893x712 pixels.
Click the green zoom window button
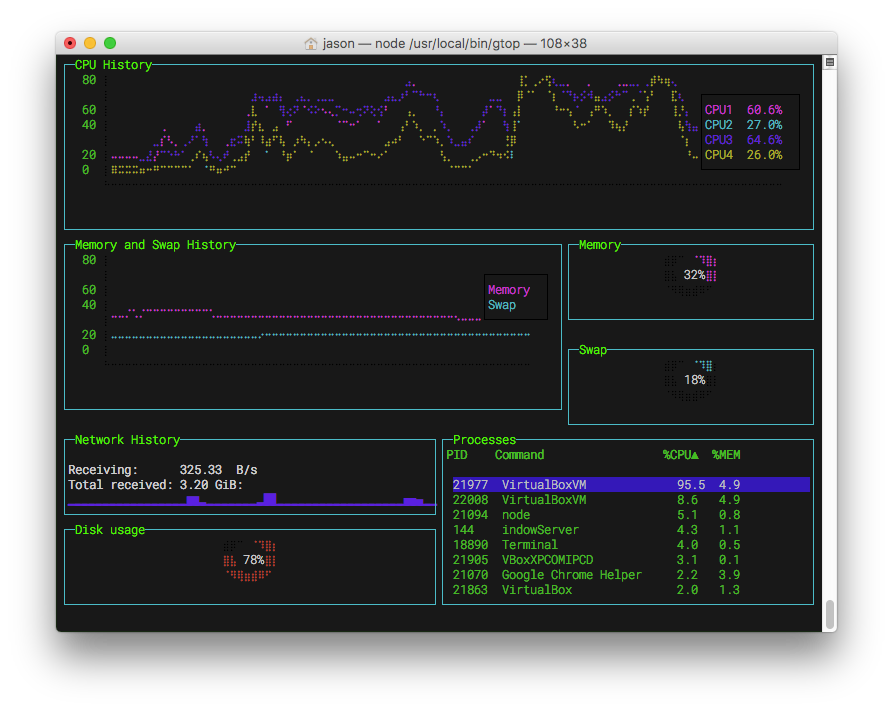point(110,43)
